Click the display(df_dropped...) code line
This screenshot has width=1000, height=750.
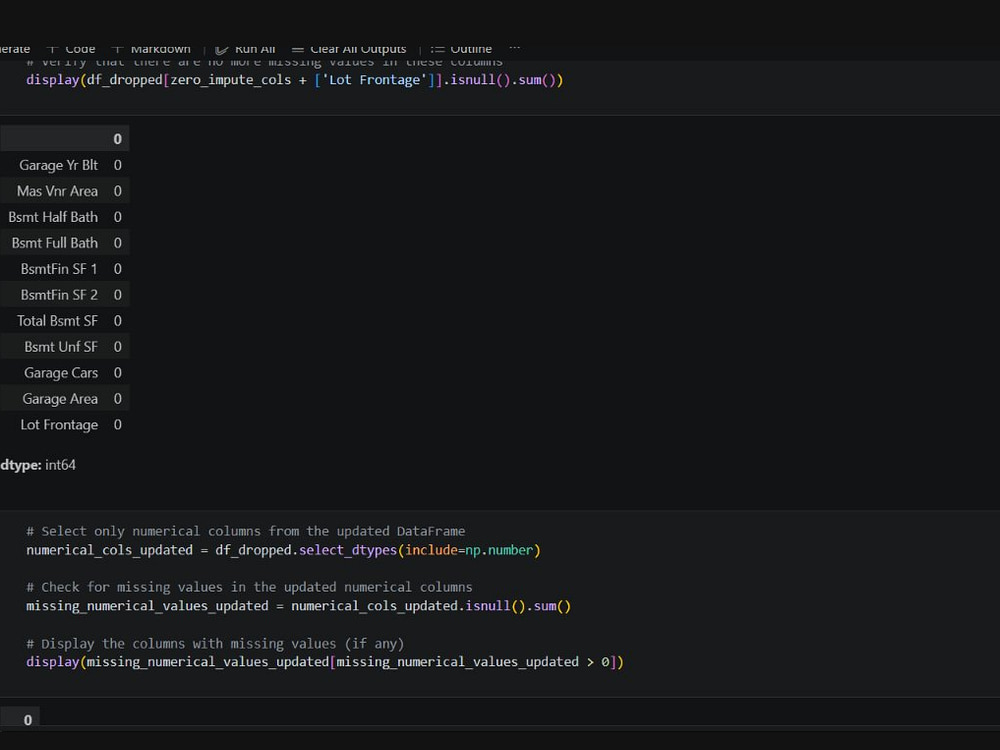pos(294,80)
